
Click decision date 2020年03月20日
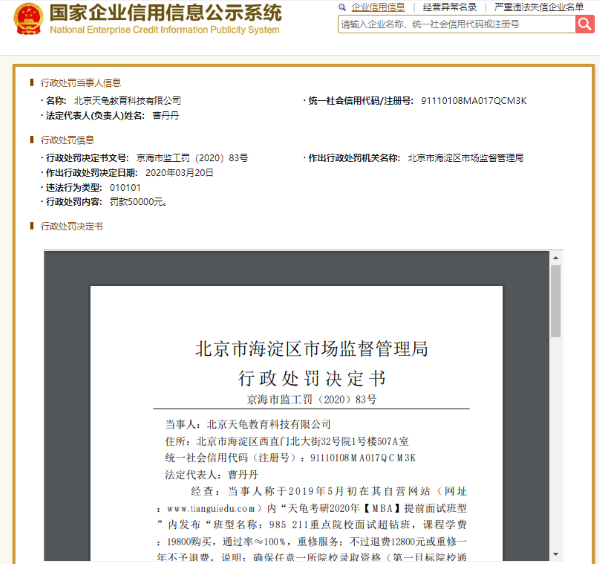179,173
